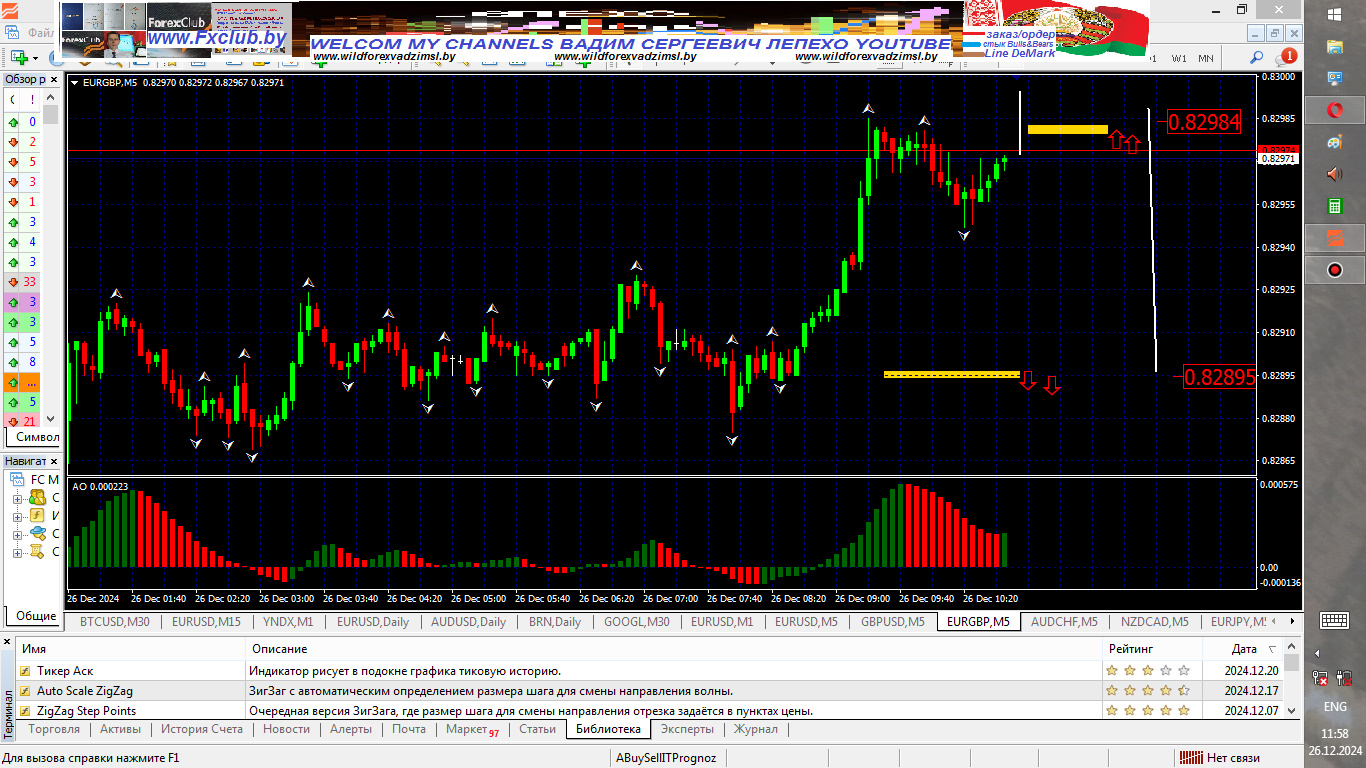
Task: Open the Windows Start button
Action: point(1334,14)
